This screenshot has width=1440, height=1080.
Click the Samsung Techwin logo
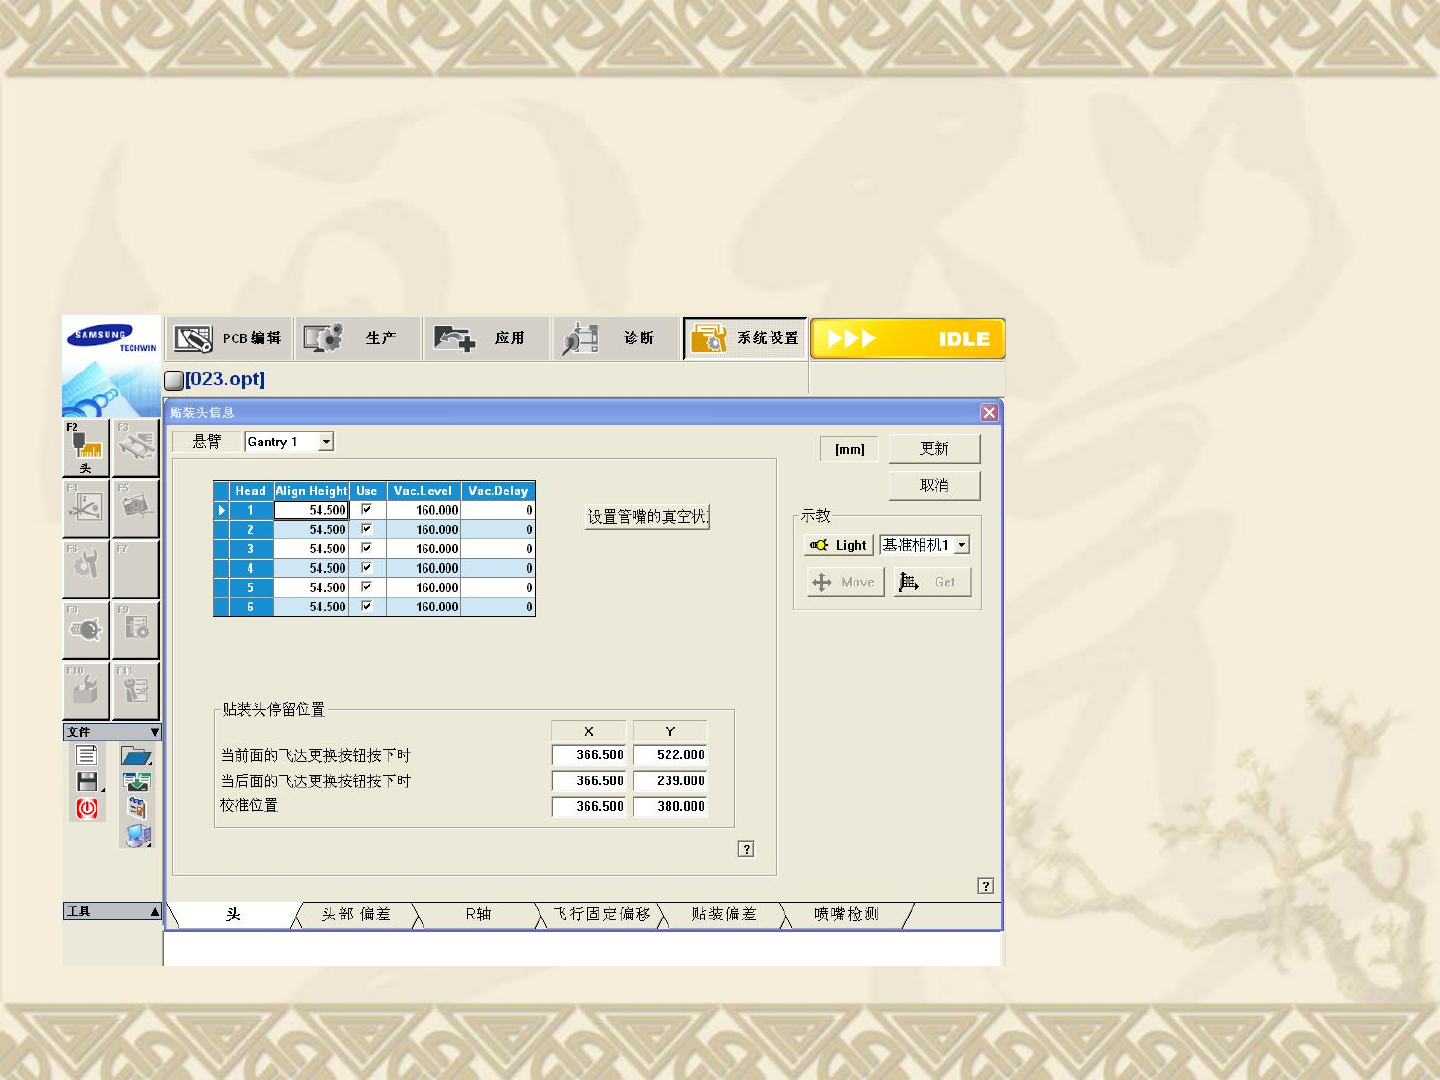112,339
